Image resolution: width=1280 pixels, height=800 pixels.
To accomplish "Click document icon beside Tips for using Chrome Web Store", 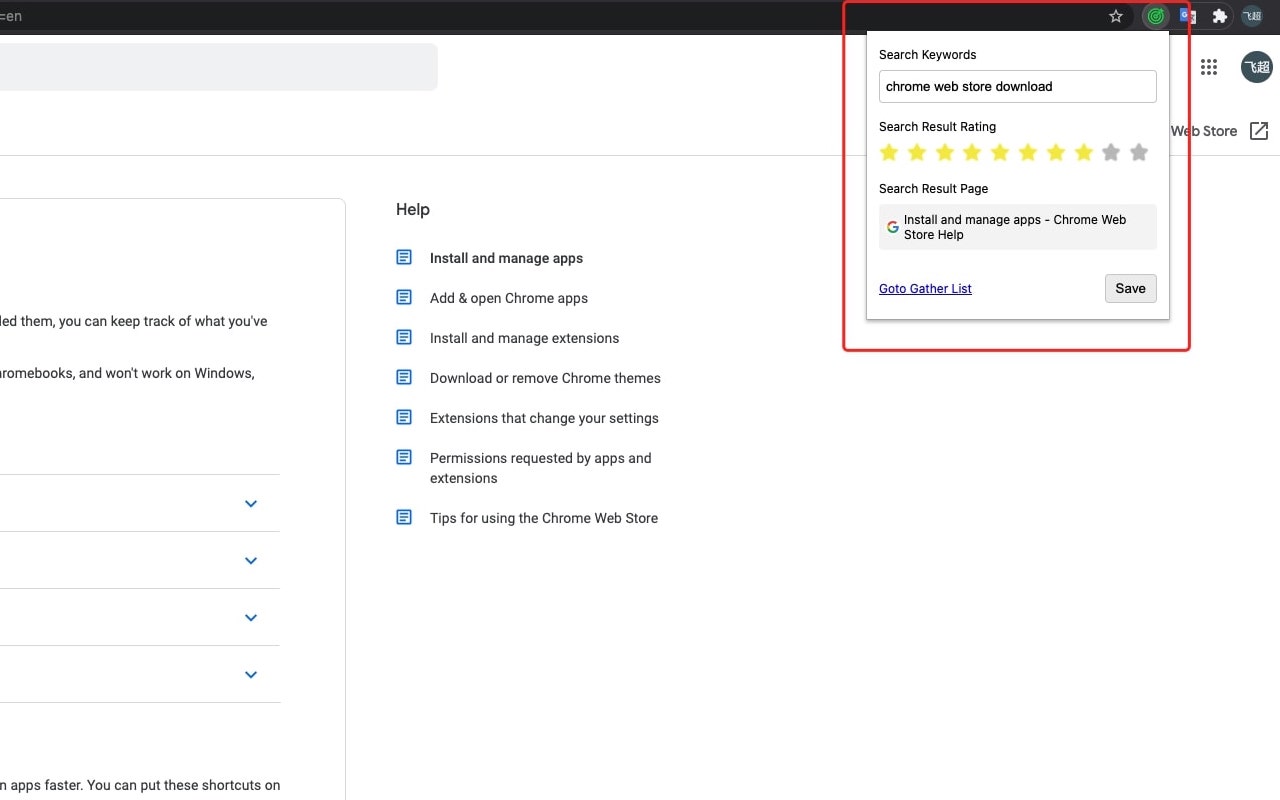I will [x=404, y=517].
